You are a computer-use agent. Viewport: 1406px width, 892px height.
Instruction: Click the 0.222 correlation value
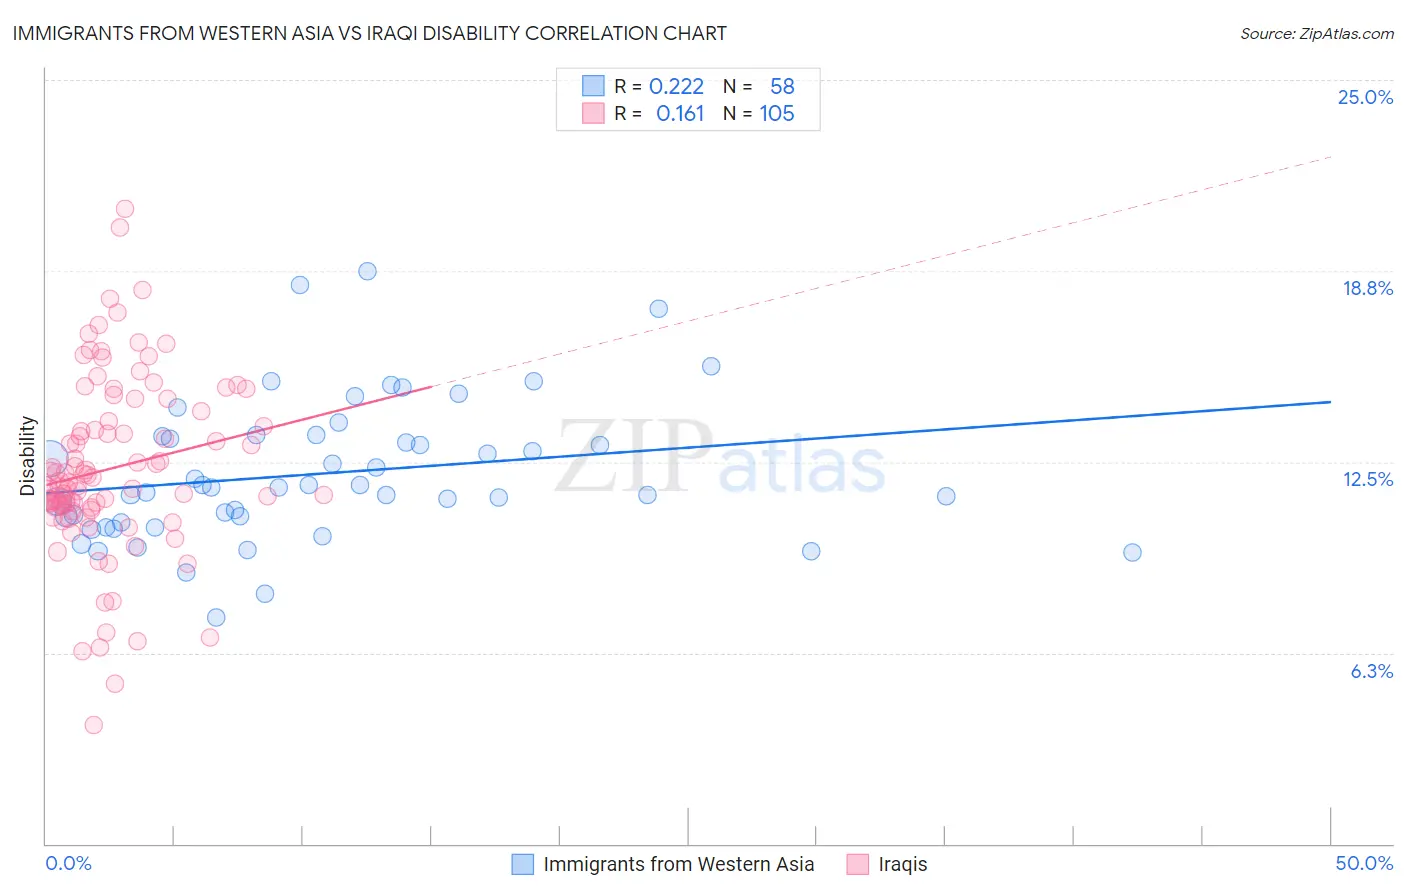click(x=676, y=86)
